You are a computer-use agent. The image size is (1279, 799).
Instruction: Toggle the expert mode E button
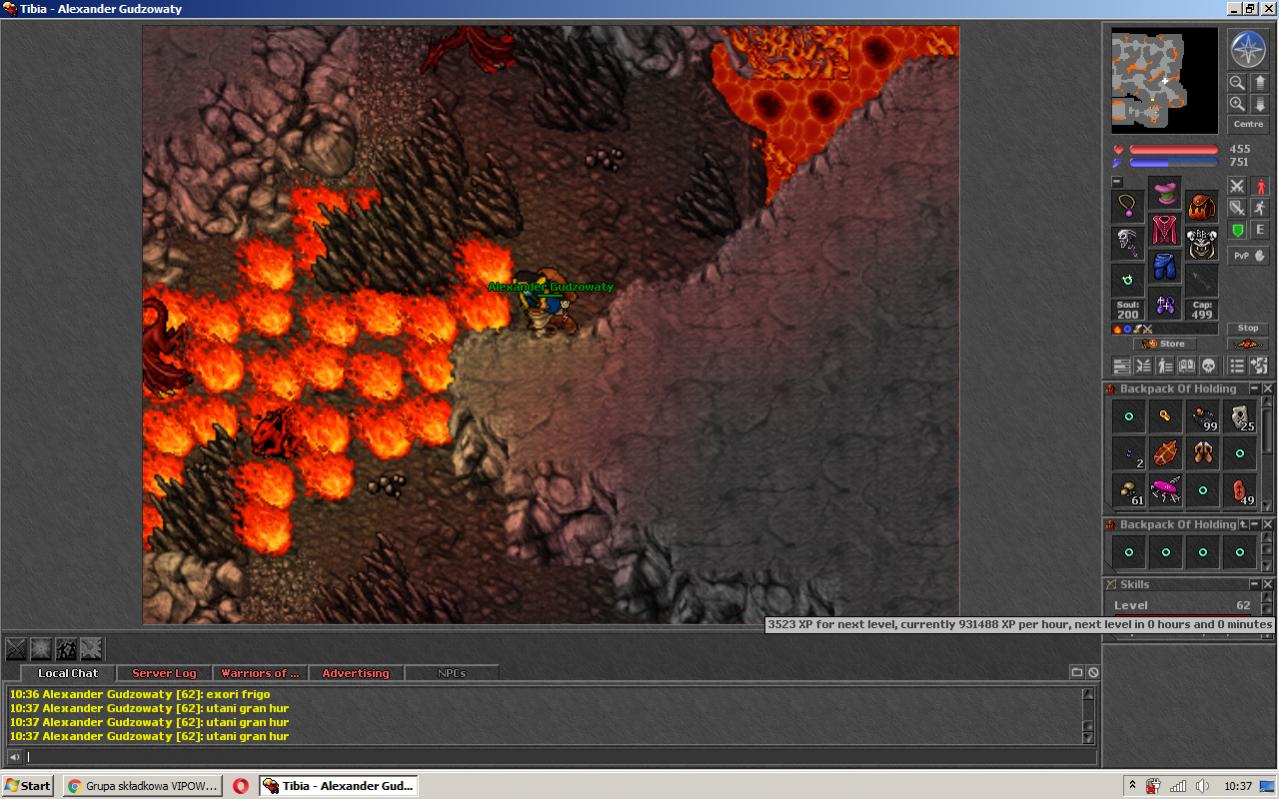[x=1260, y=230]
